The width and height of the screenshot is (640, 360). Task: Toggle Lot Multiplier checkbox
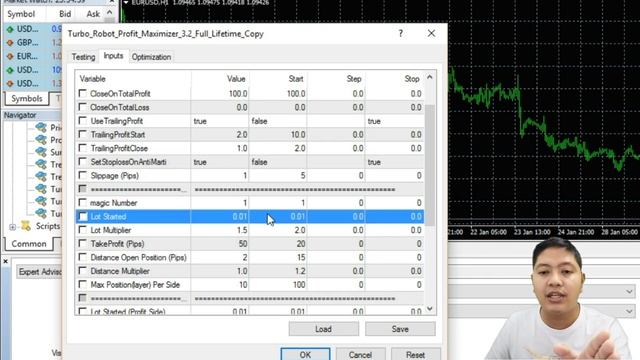(82, 230)
